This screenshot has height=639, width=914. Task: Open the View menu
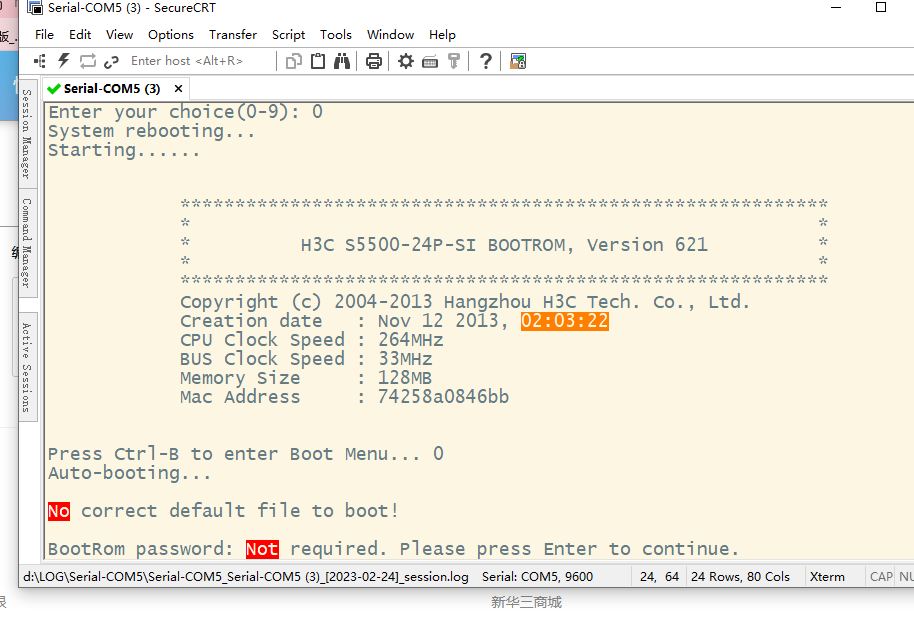coord(119,34)
